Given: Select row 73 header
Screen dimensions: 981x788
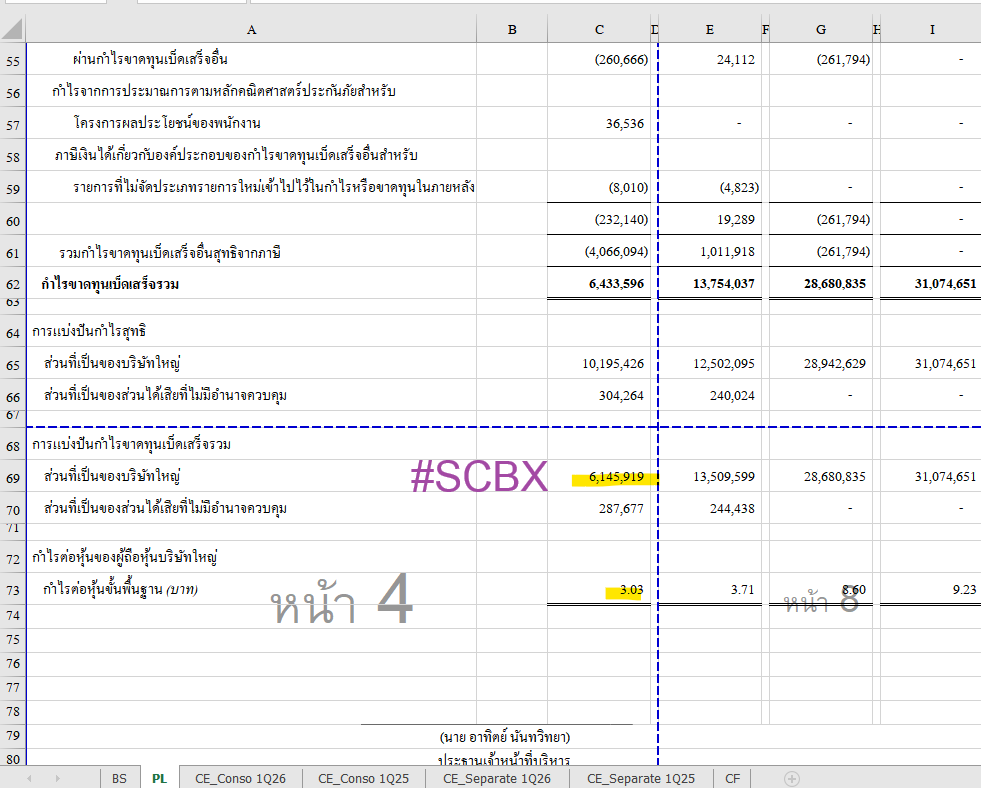Looking at the screenshot, I should pos(13,590).
